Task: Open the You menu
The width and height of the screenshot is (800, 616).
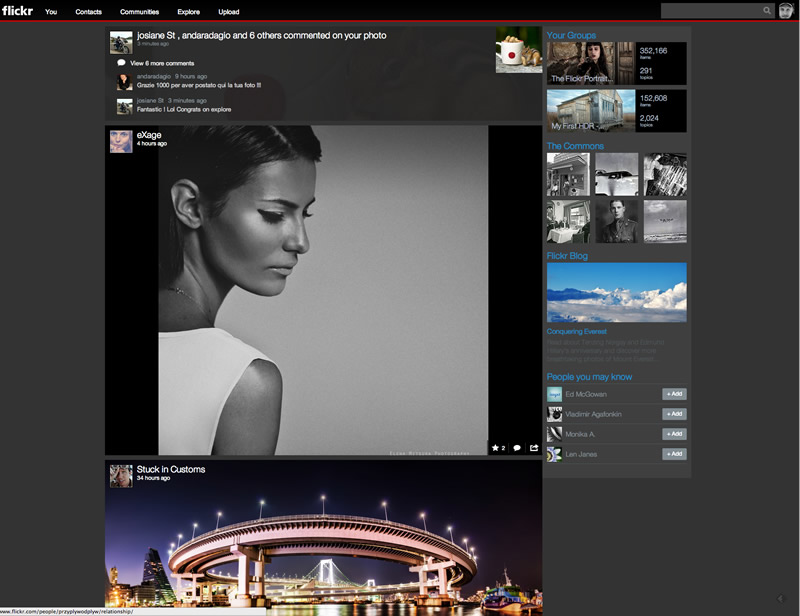Action: point(51,12)
